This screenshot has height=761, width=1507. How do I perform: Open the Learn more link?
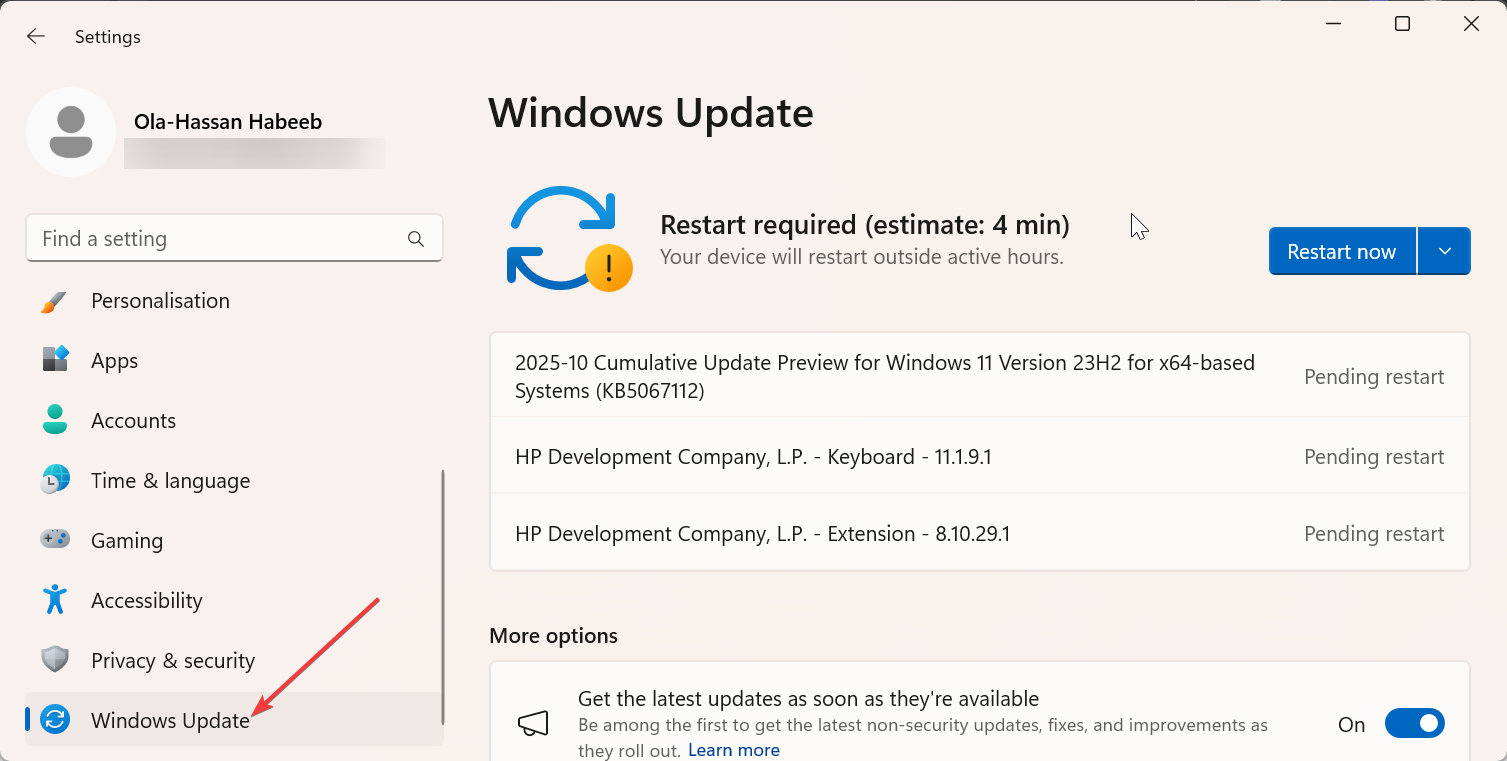click(x=733, y=750)
